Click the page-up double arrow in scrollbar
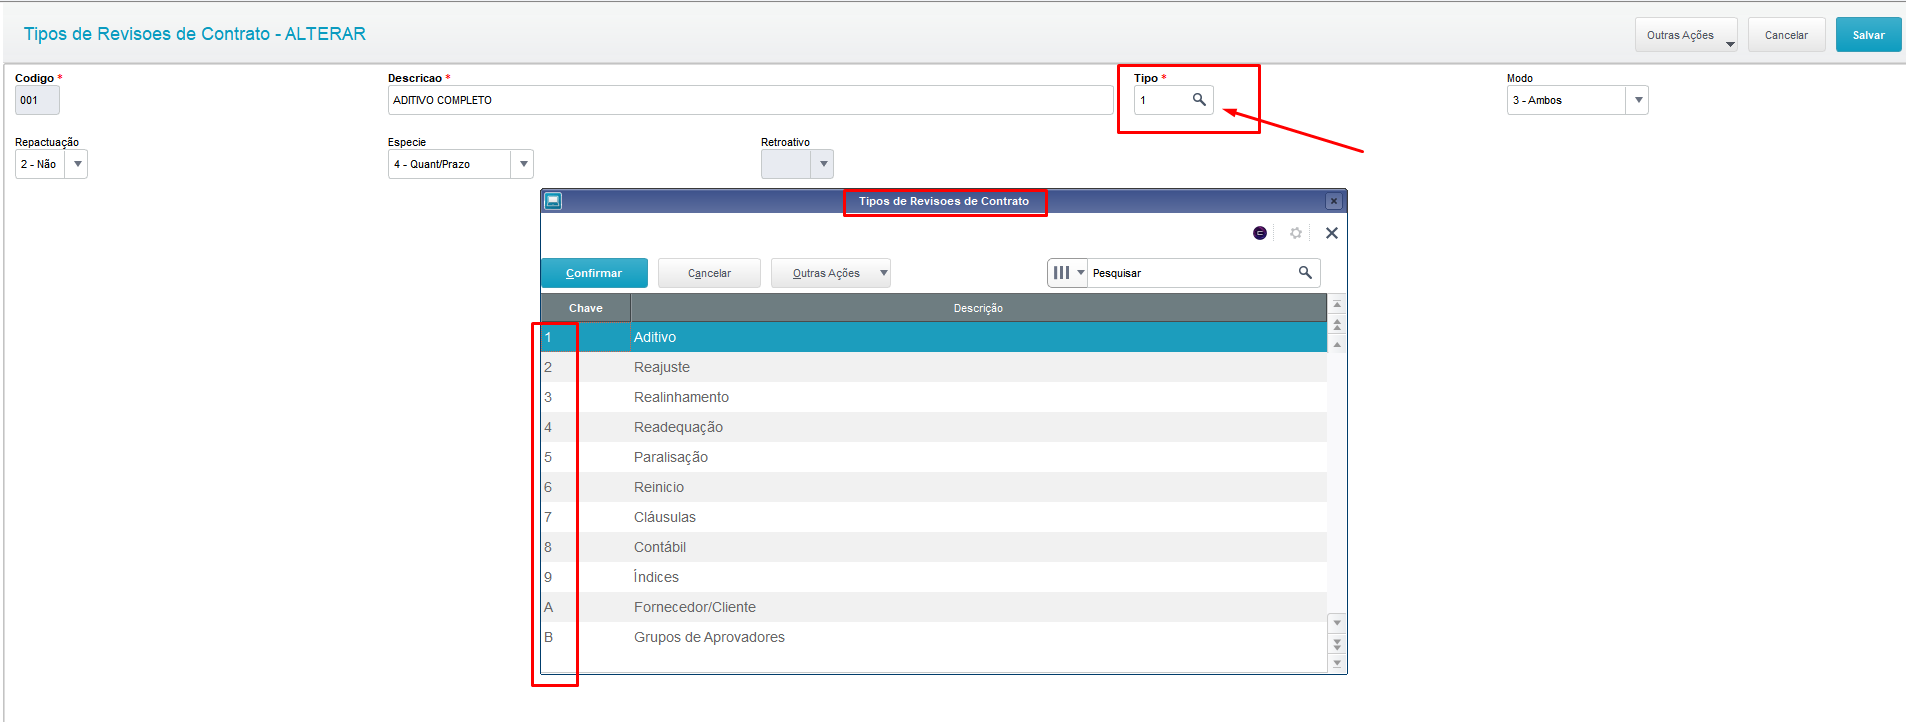 pyautogui.click(x=1337, y=325)
